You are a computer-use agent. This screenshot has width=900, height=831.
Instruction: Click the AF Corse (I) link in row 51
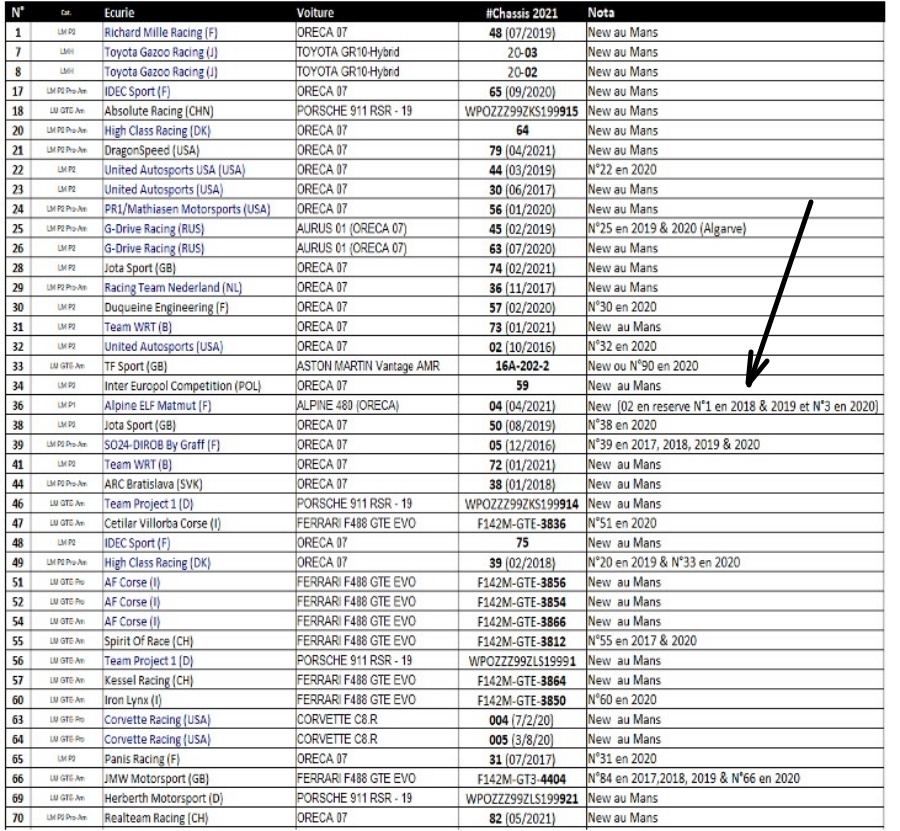coord(132,583)
